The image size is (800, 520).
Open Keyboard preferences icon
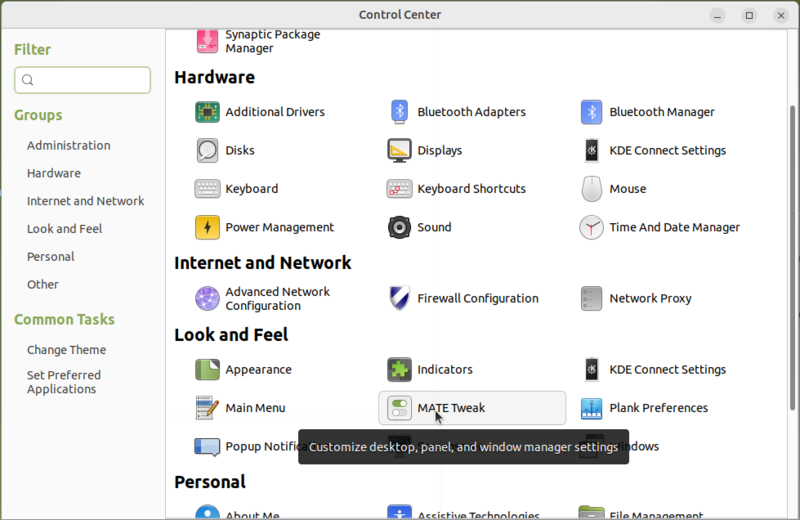(207, 189)
